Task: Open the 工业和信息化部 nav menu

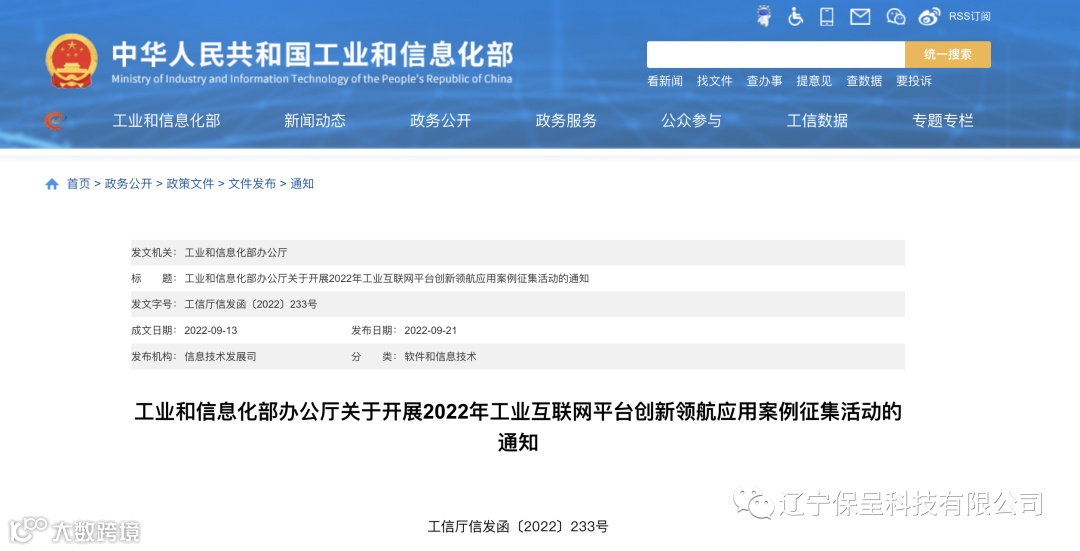Action: [167, 121]
